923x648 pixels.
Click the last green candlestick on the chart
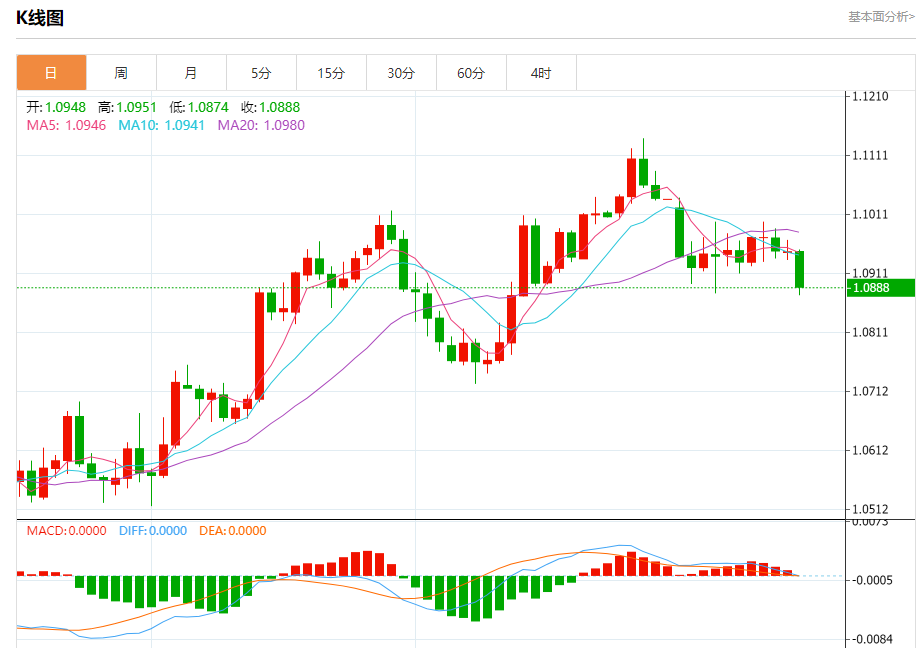[799, 270]
